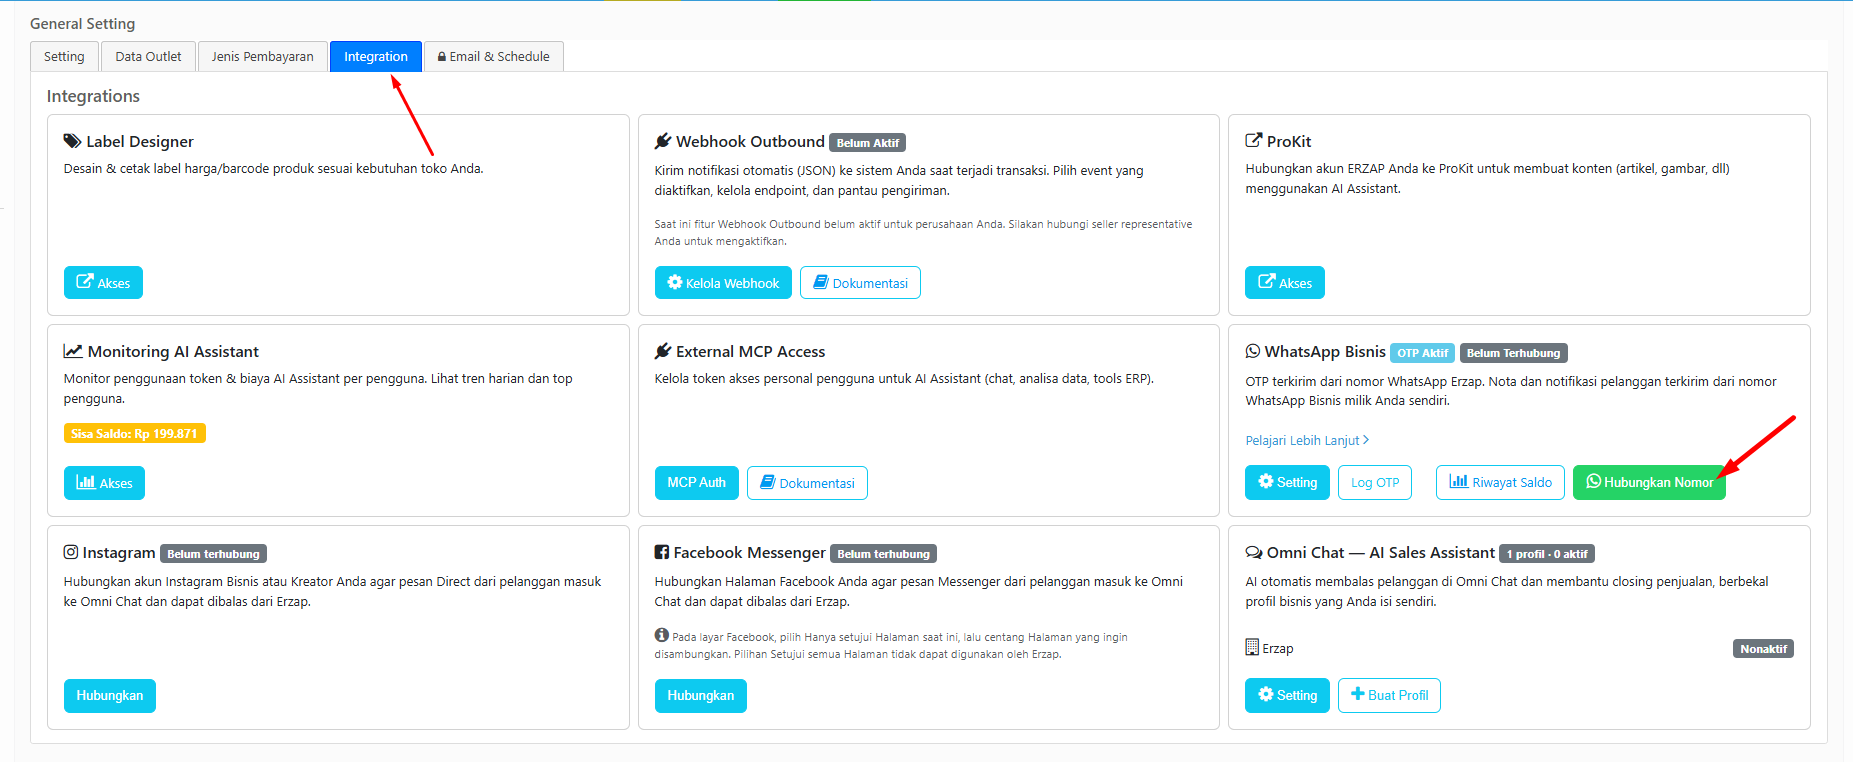The width and height of the screenshot is (1853, 762).
Task: Click the Label Designer tag icon
Action: 72,141
